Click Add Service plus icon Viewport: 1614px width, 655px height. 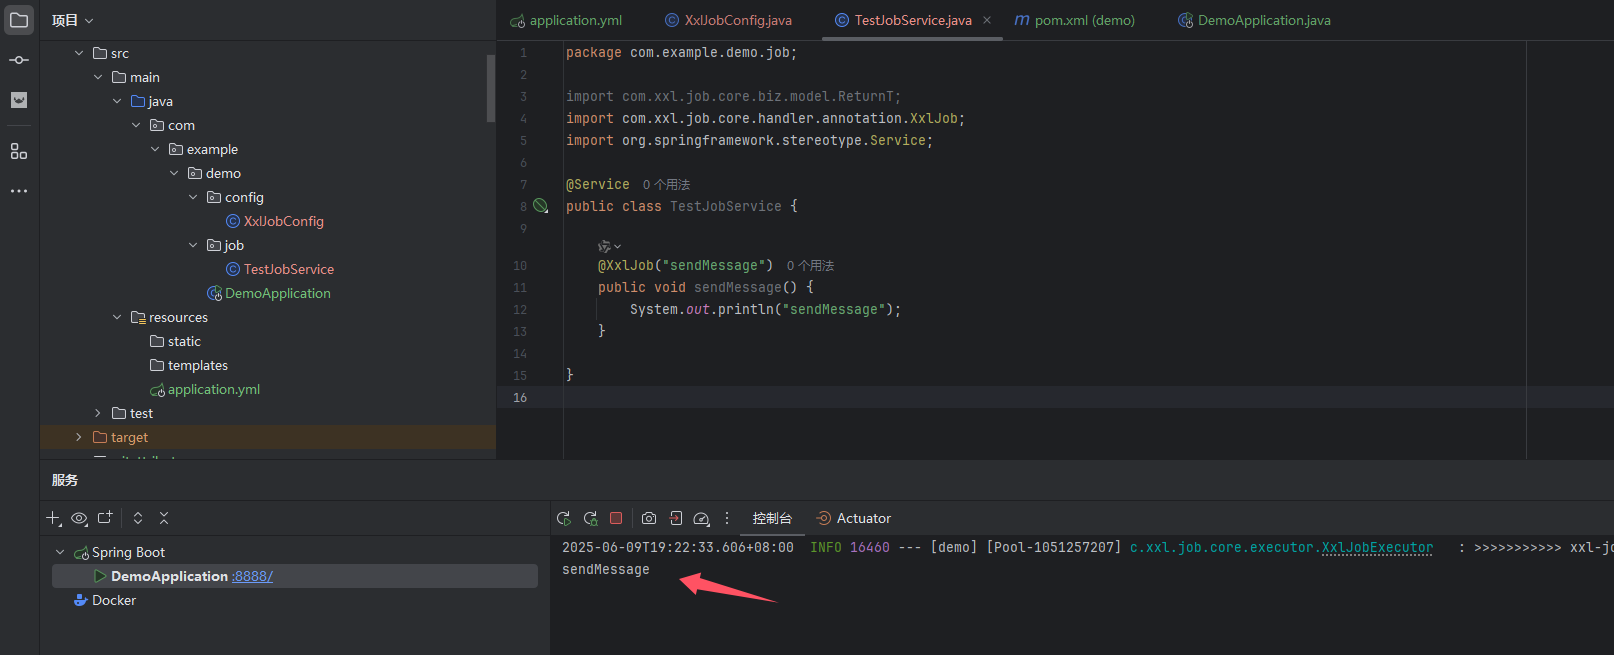[54, 518]
